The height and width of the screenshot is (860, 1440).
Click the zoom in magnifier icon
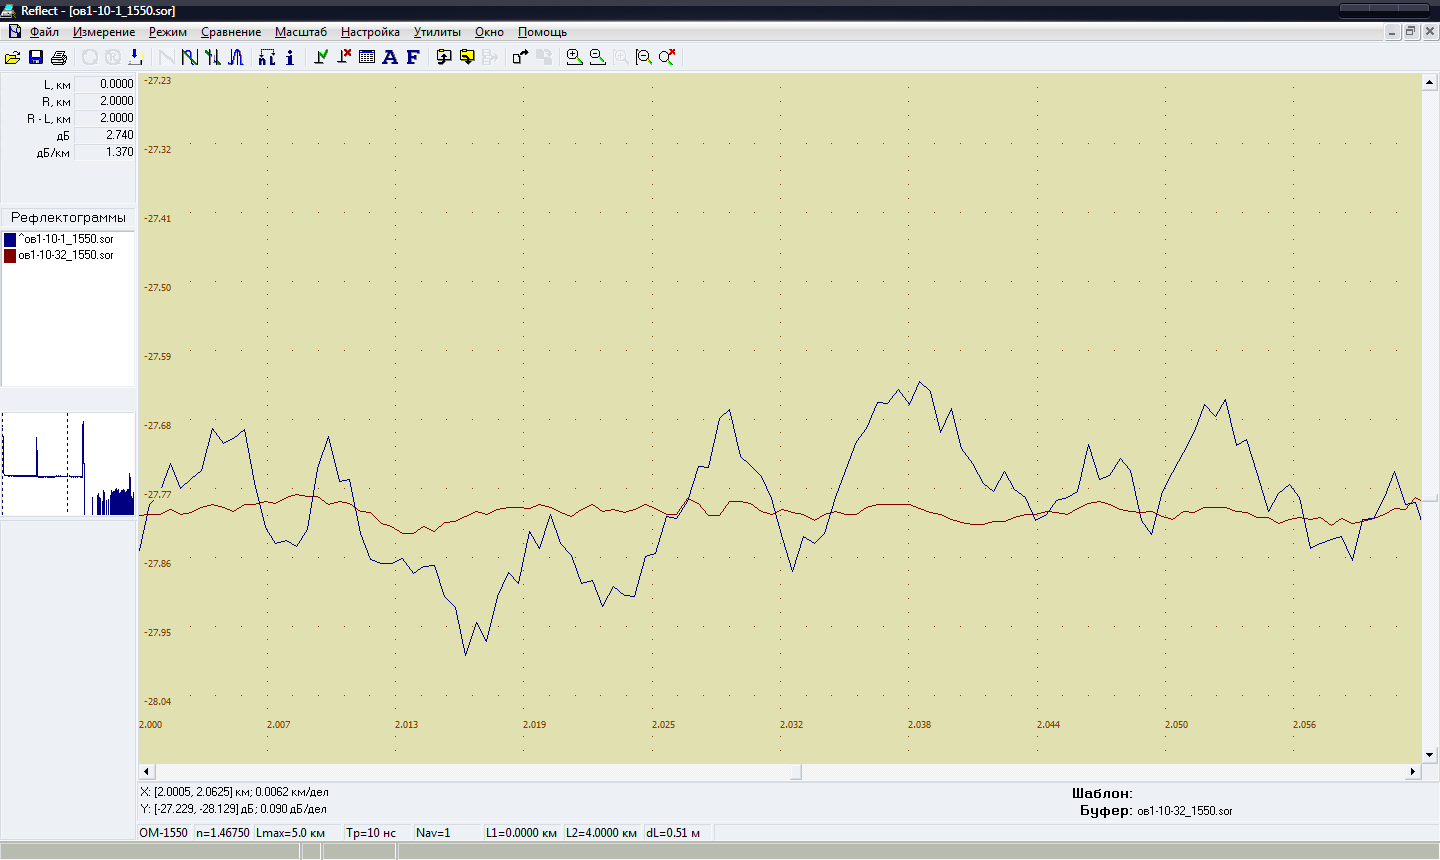point(574,58)
